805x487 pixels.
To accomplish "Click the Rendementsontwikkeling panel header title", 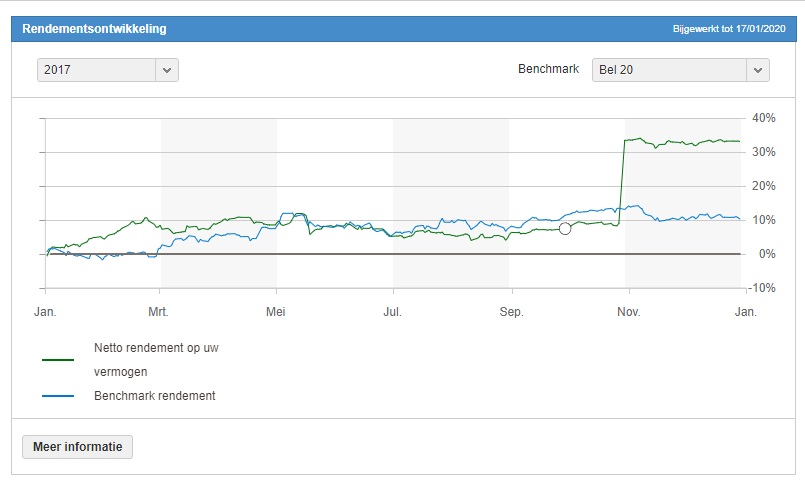I will (95, 29).
